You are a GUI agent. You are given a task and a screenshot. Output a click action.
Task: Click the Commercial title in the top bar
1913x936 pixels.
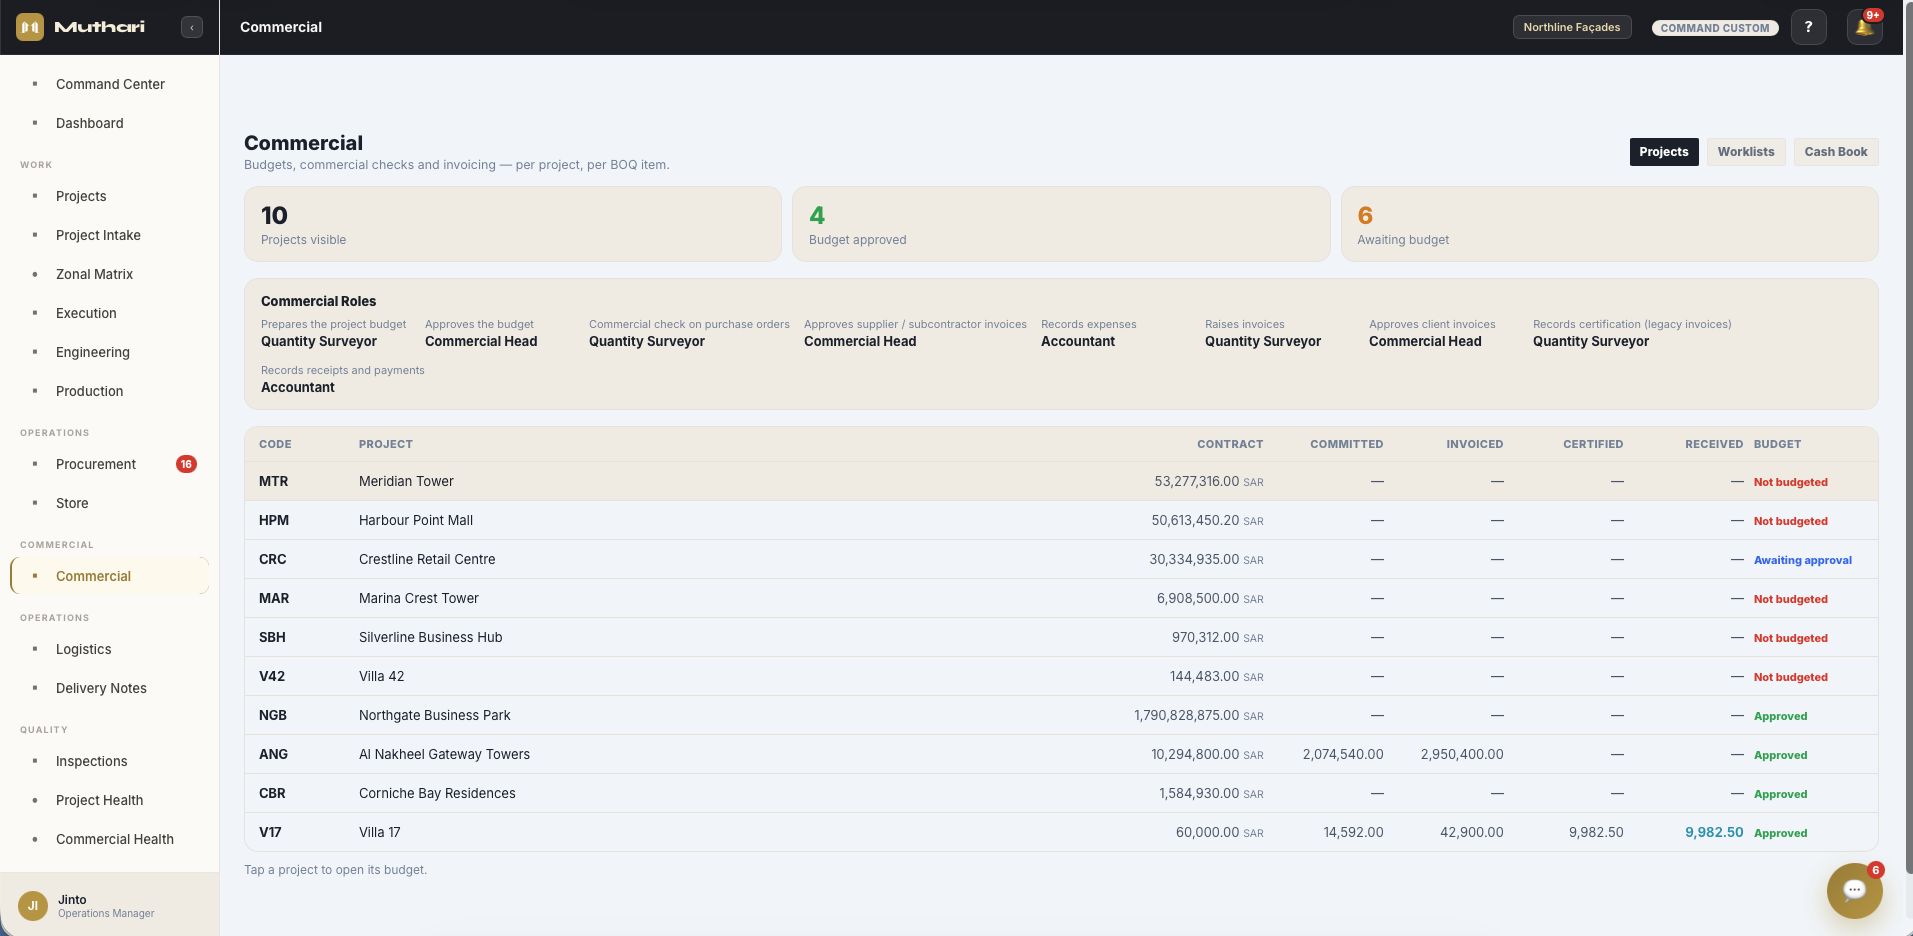coord(281,27)
